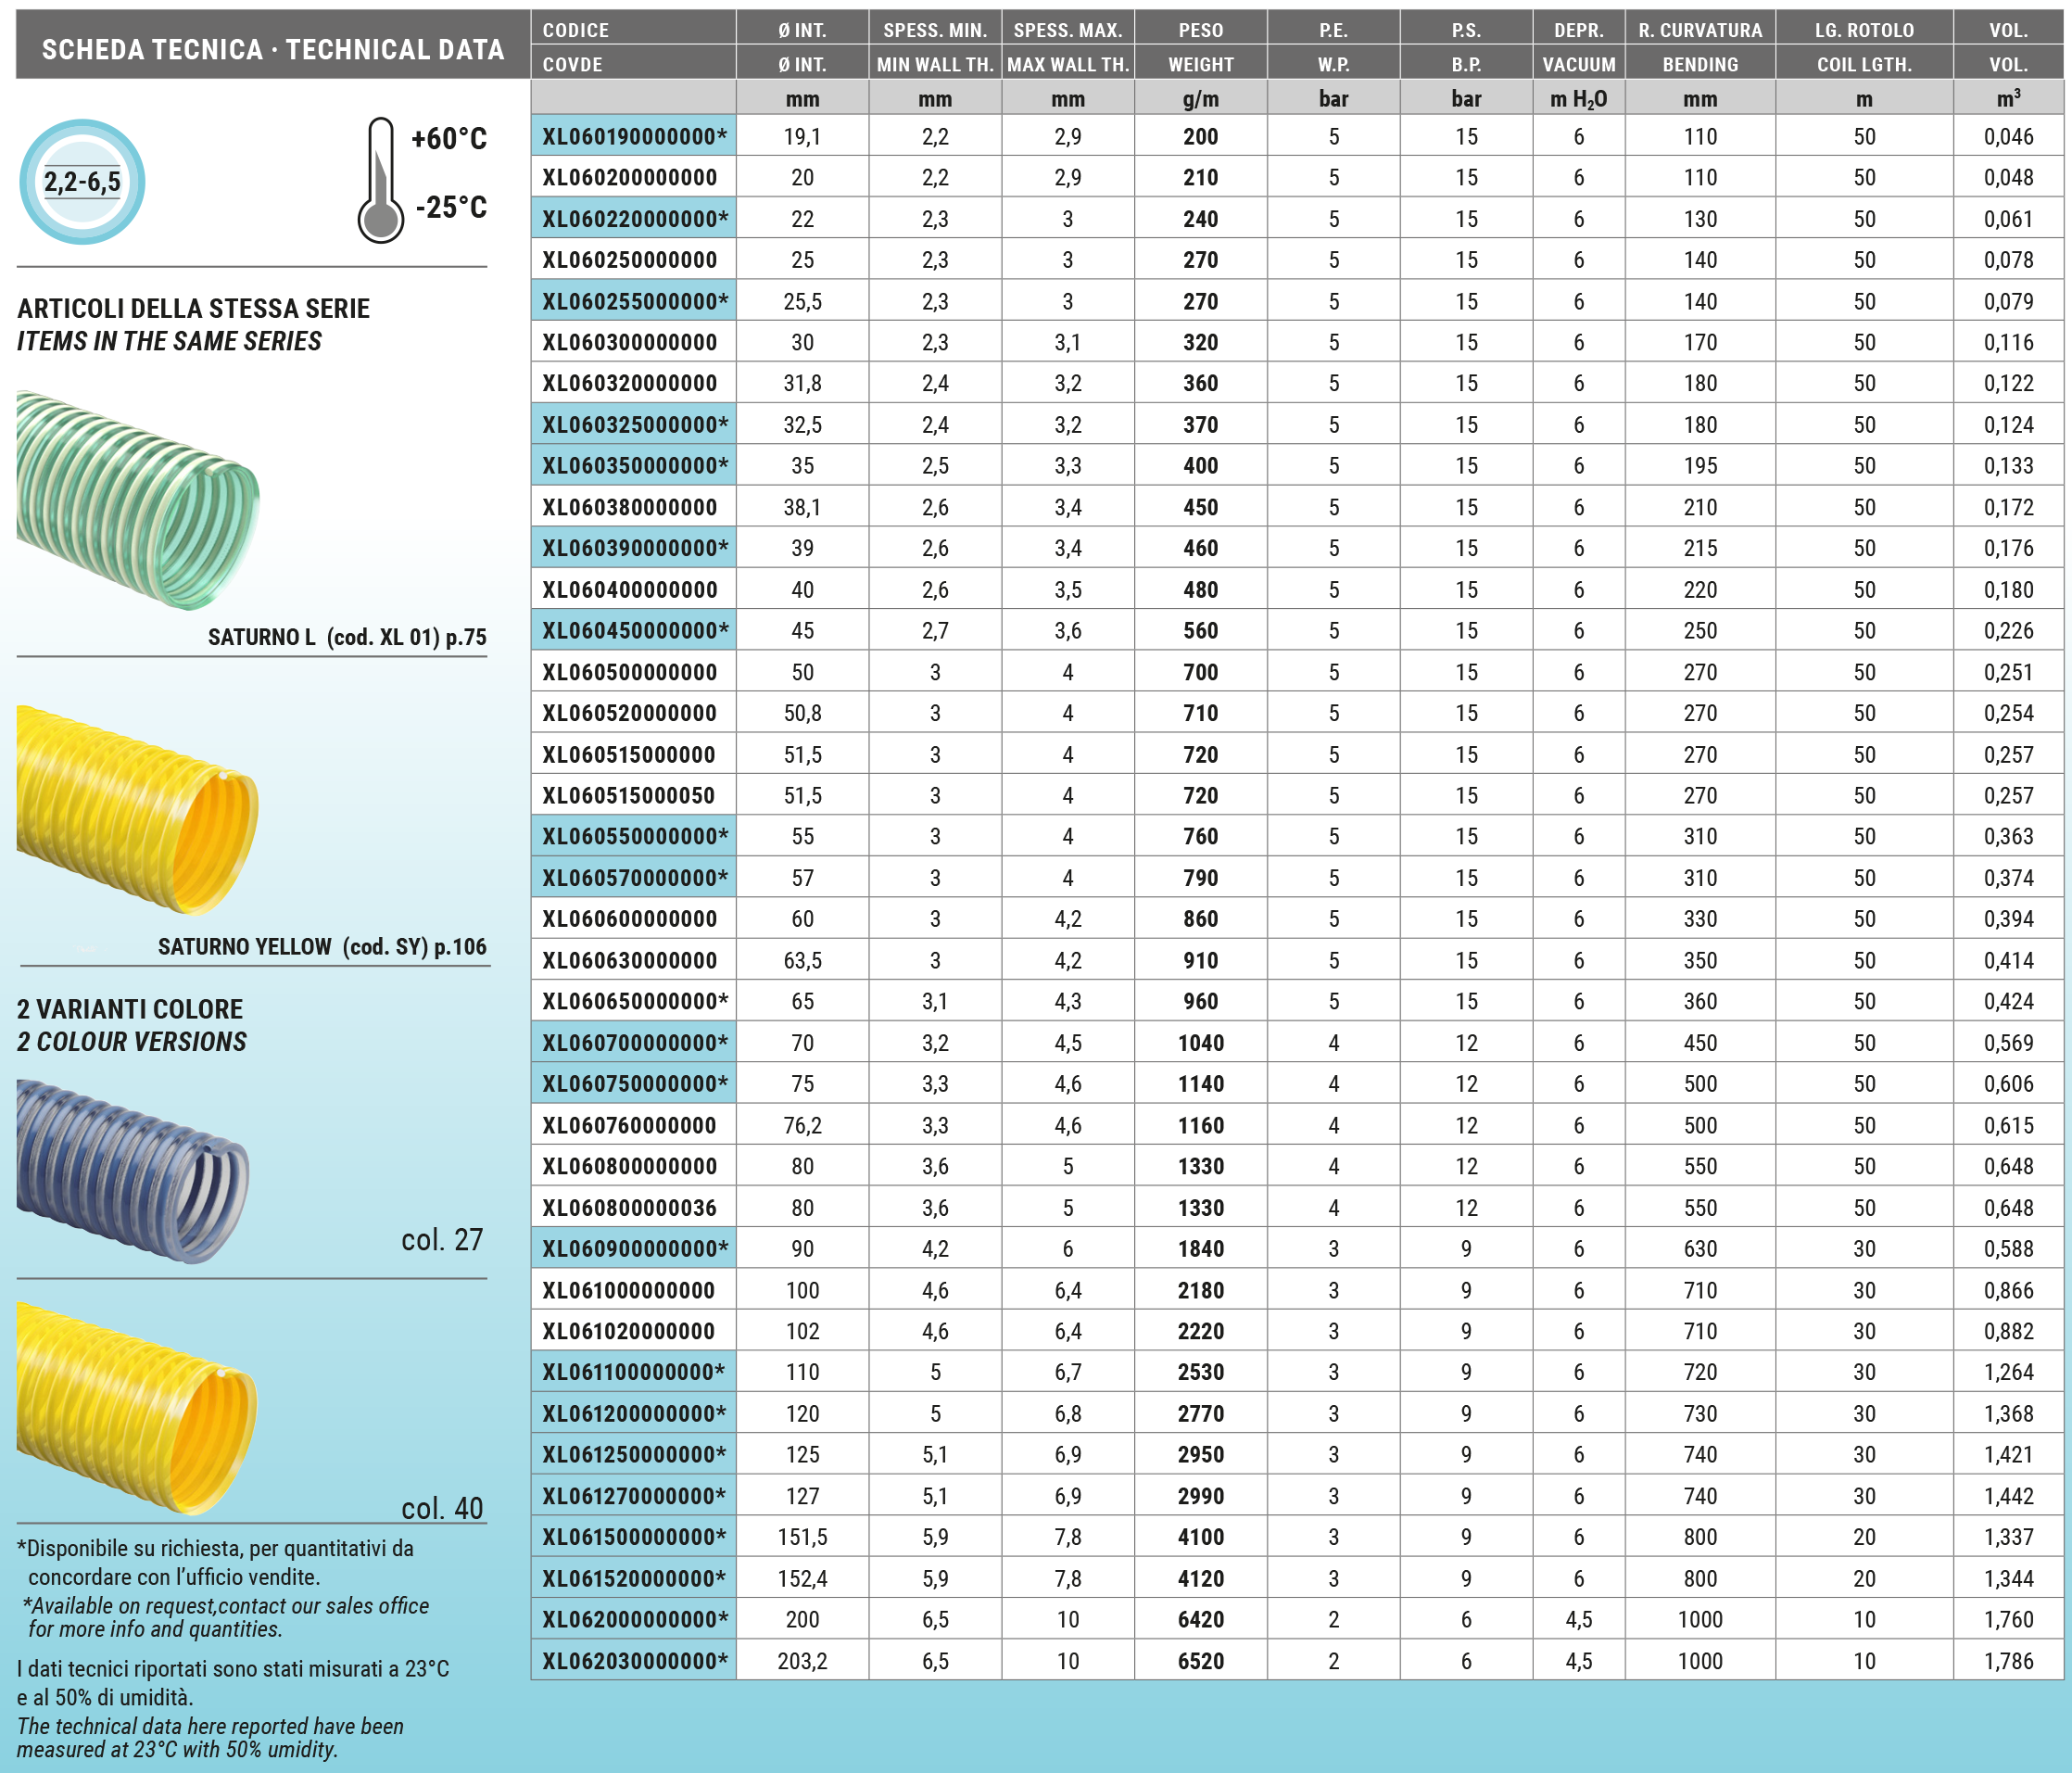Click the VOL. column header
This screenshot has height=1773, width=2072.
(x=2007, y=30)
